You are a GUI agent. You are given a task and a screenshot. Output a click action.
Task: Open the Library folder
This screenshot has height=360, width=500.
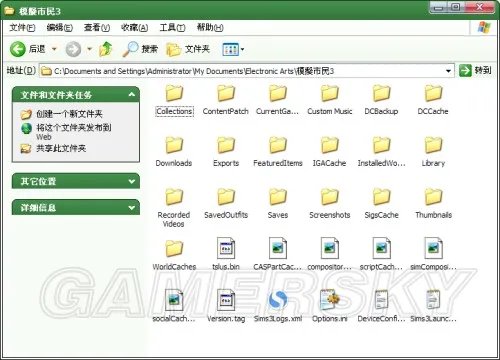point(433,151)
